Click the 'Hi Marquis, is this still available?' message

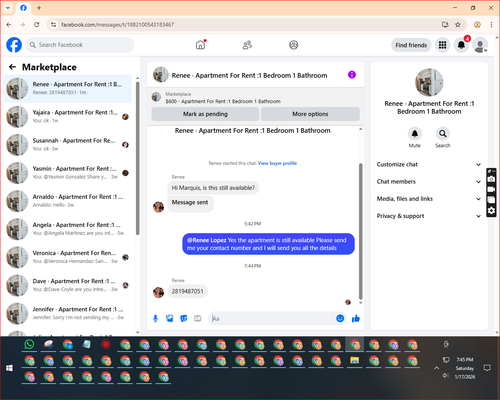(x=213, y=188)
